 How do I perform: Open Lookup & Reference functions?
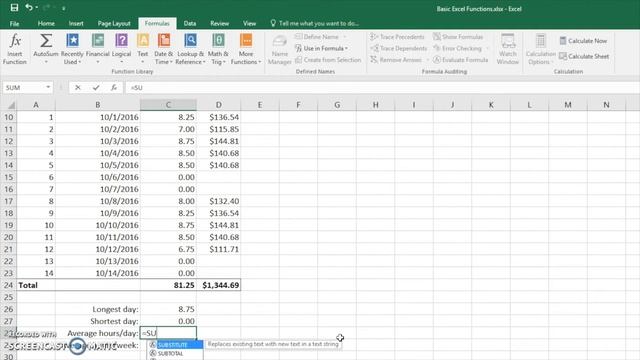point(190,49)
